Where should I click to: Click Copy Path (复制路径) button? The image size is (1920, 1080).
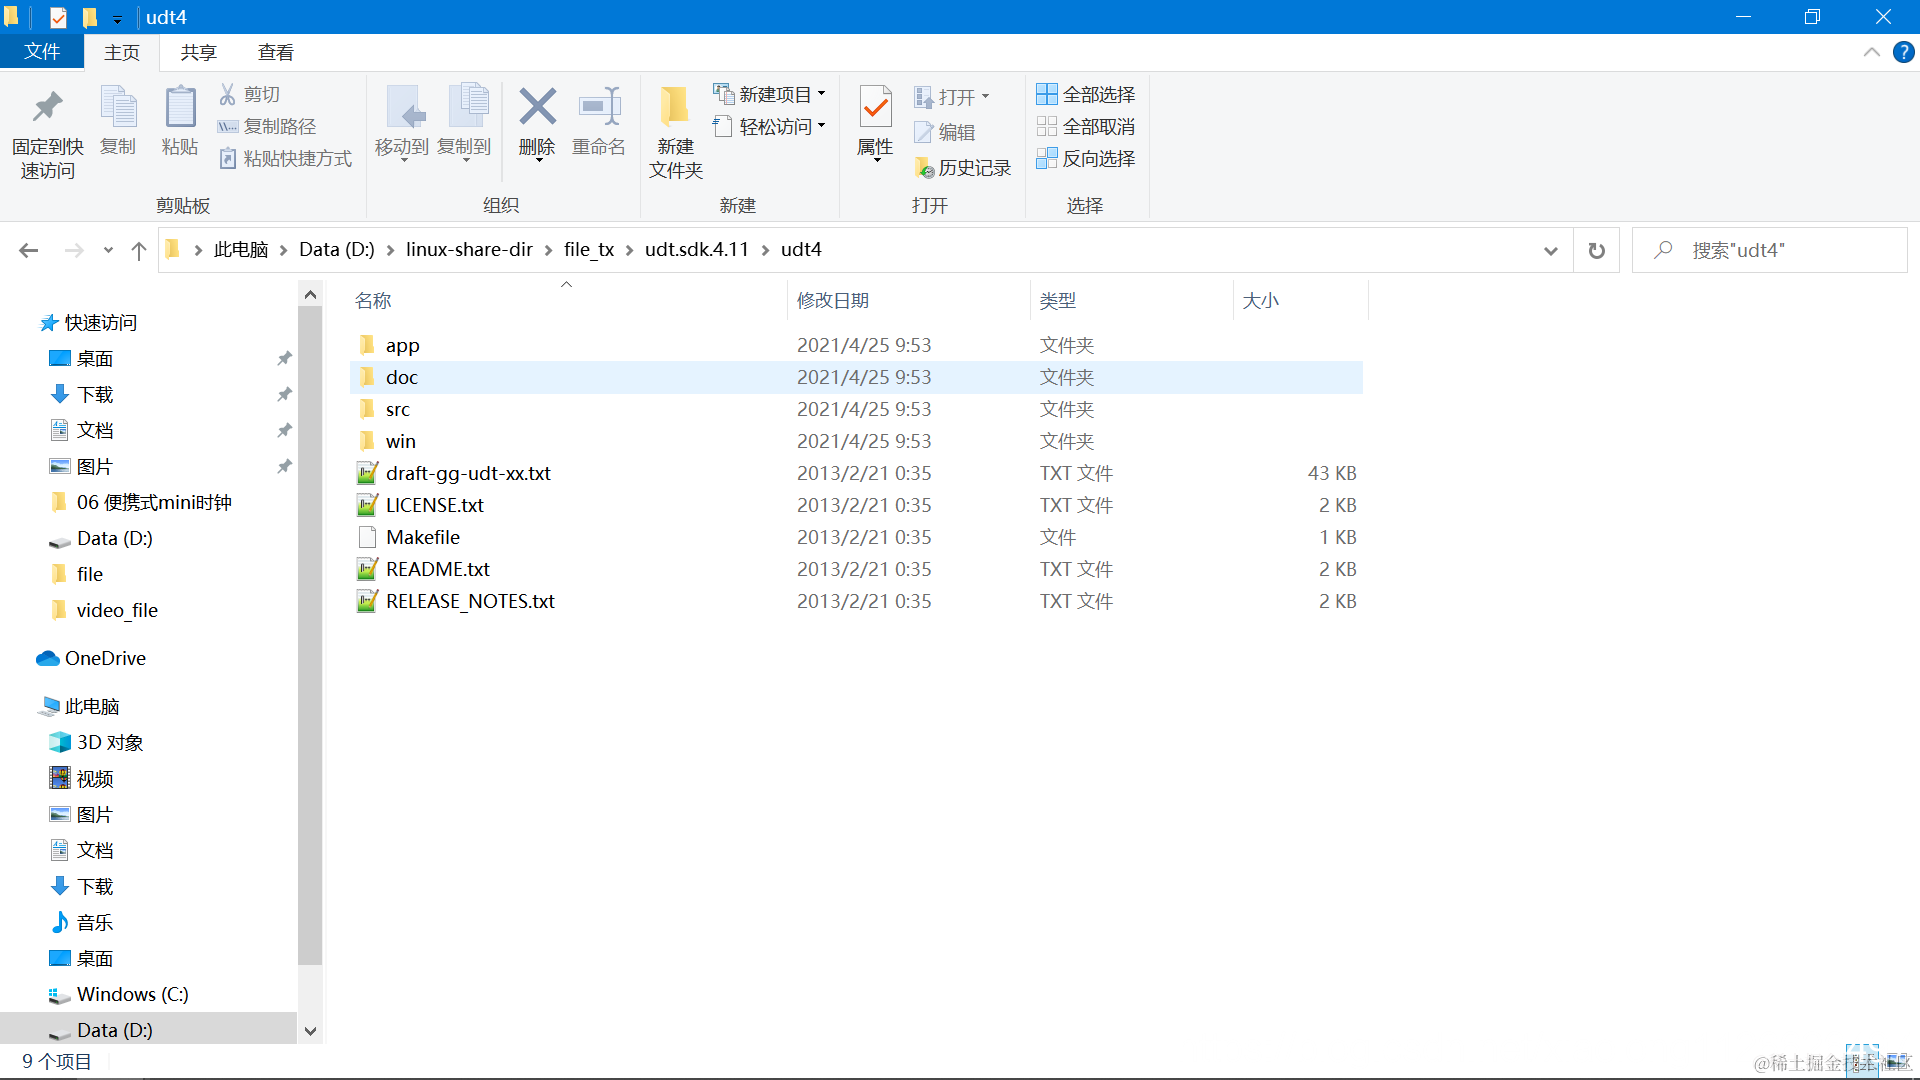pyautogui.click(x=268, y=126)
